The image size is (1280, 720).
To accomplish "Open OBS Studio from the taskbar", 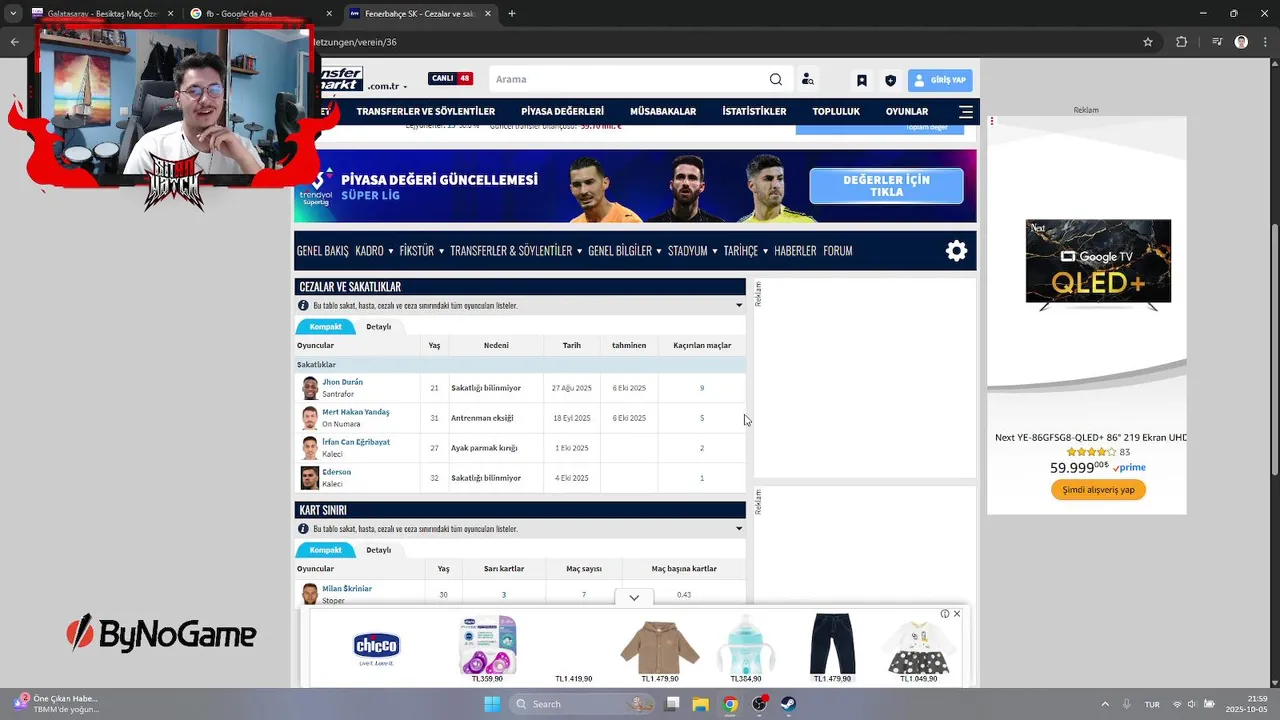I will tap(760, 704).
